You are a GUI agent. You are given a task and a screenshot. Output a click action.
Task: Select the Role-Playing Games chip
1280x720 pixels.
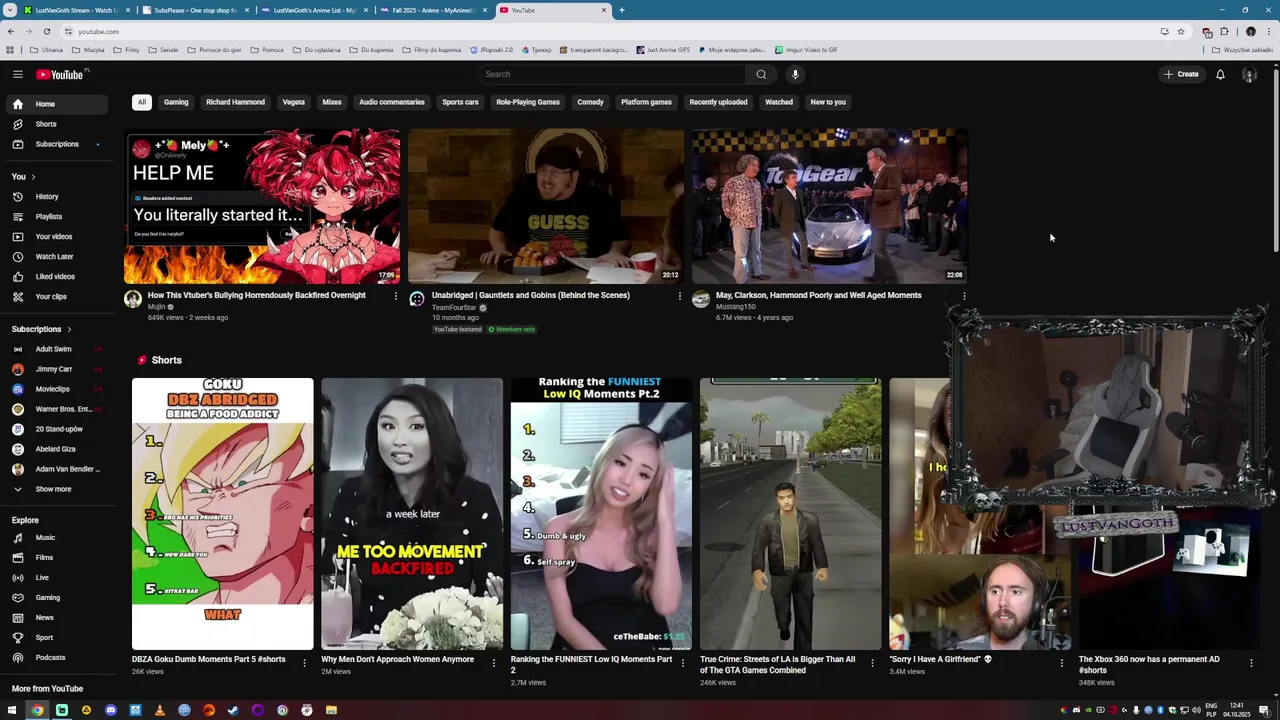[528, 102]
